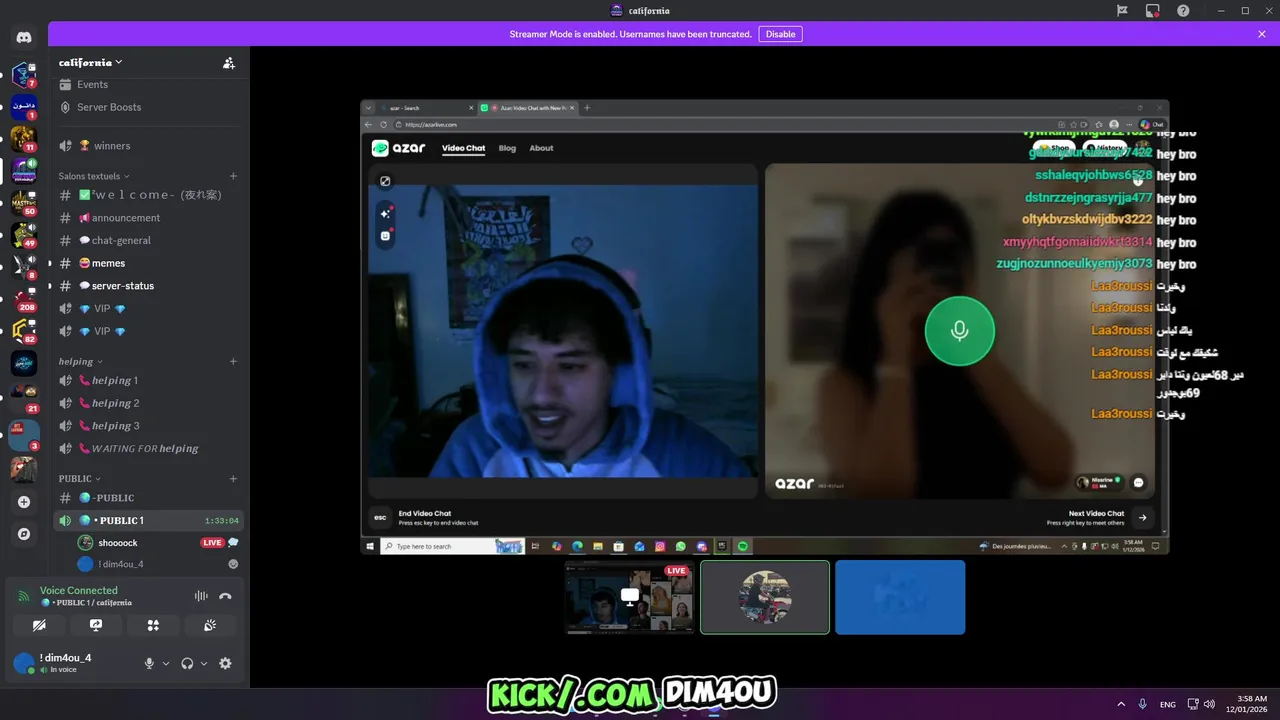Add channel to helping category
The width and height of the screenshot is (1280, 720).
233,361
